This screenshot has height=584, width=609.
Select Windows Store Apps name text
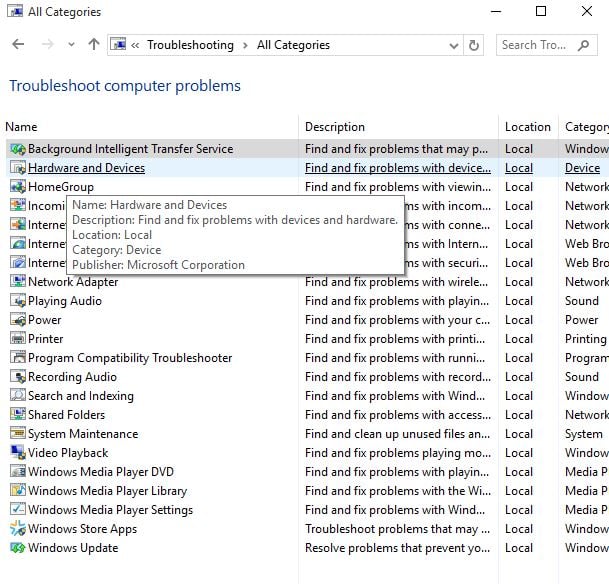point(82,529)
